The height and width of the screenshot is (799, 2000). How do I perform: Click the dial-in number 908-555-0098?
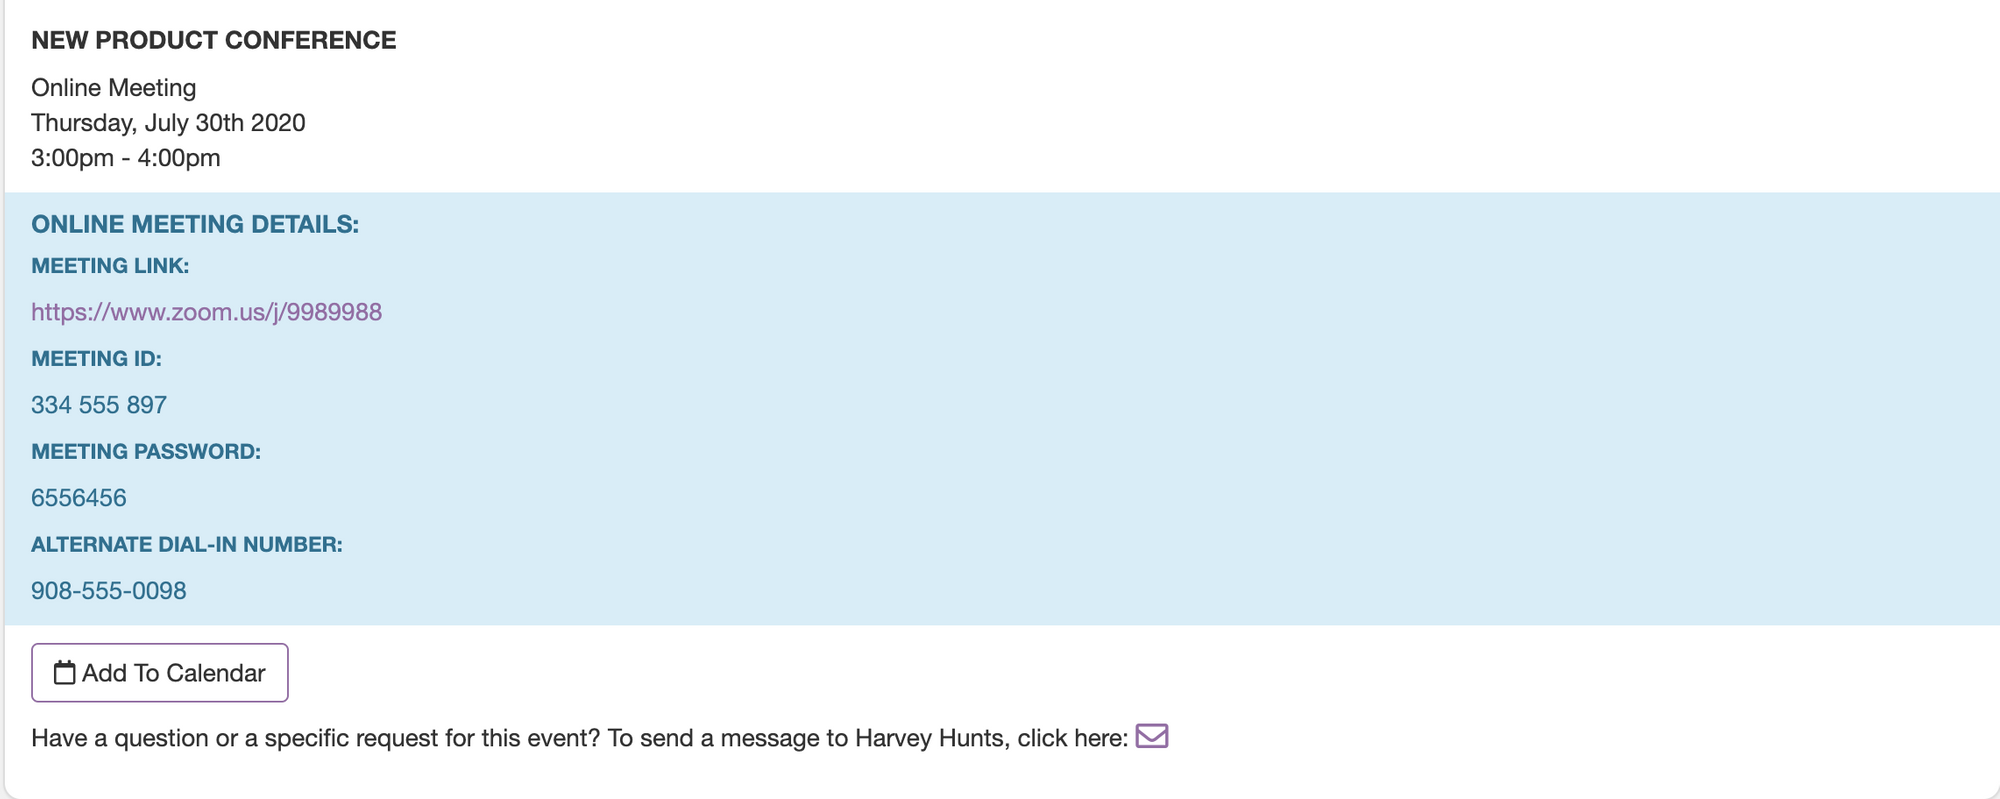109,591
